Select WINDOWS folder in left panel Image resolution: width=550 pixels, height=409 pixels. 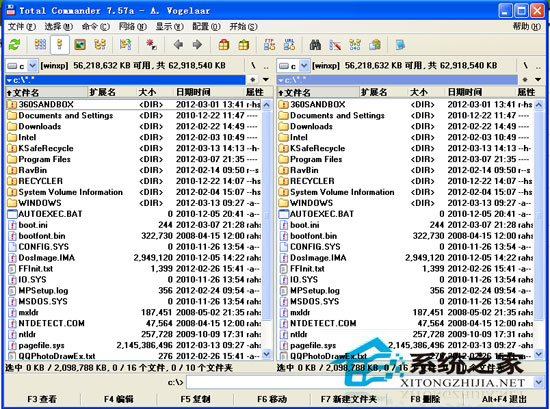133,203
